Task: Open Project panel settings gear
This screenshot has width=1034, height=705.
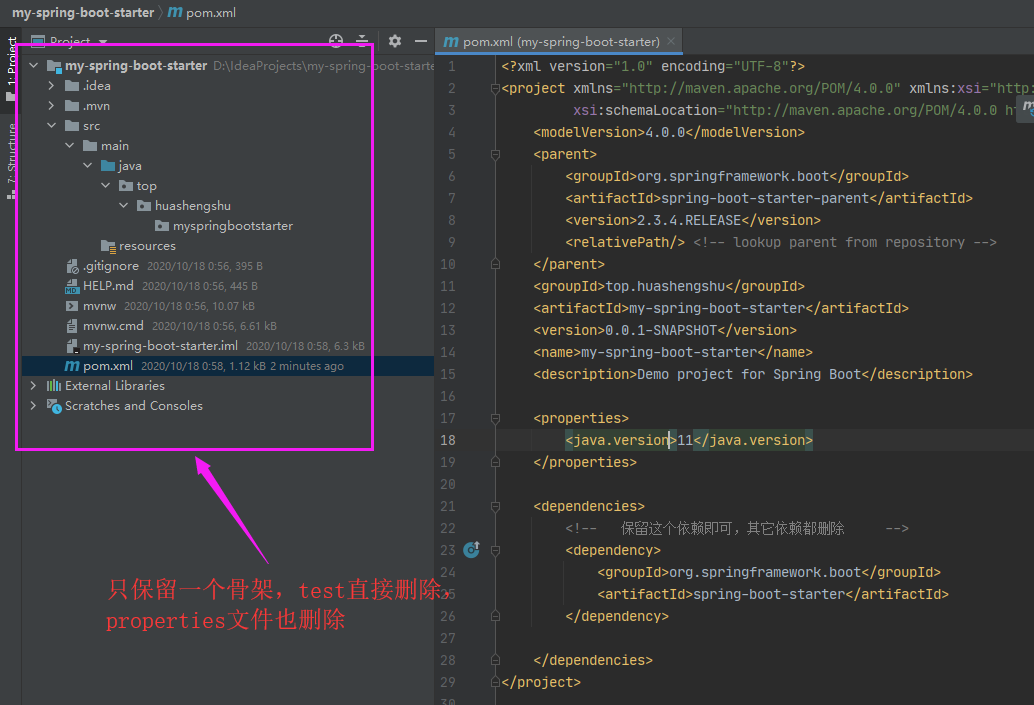Action: tap(394, 41)
